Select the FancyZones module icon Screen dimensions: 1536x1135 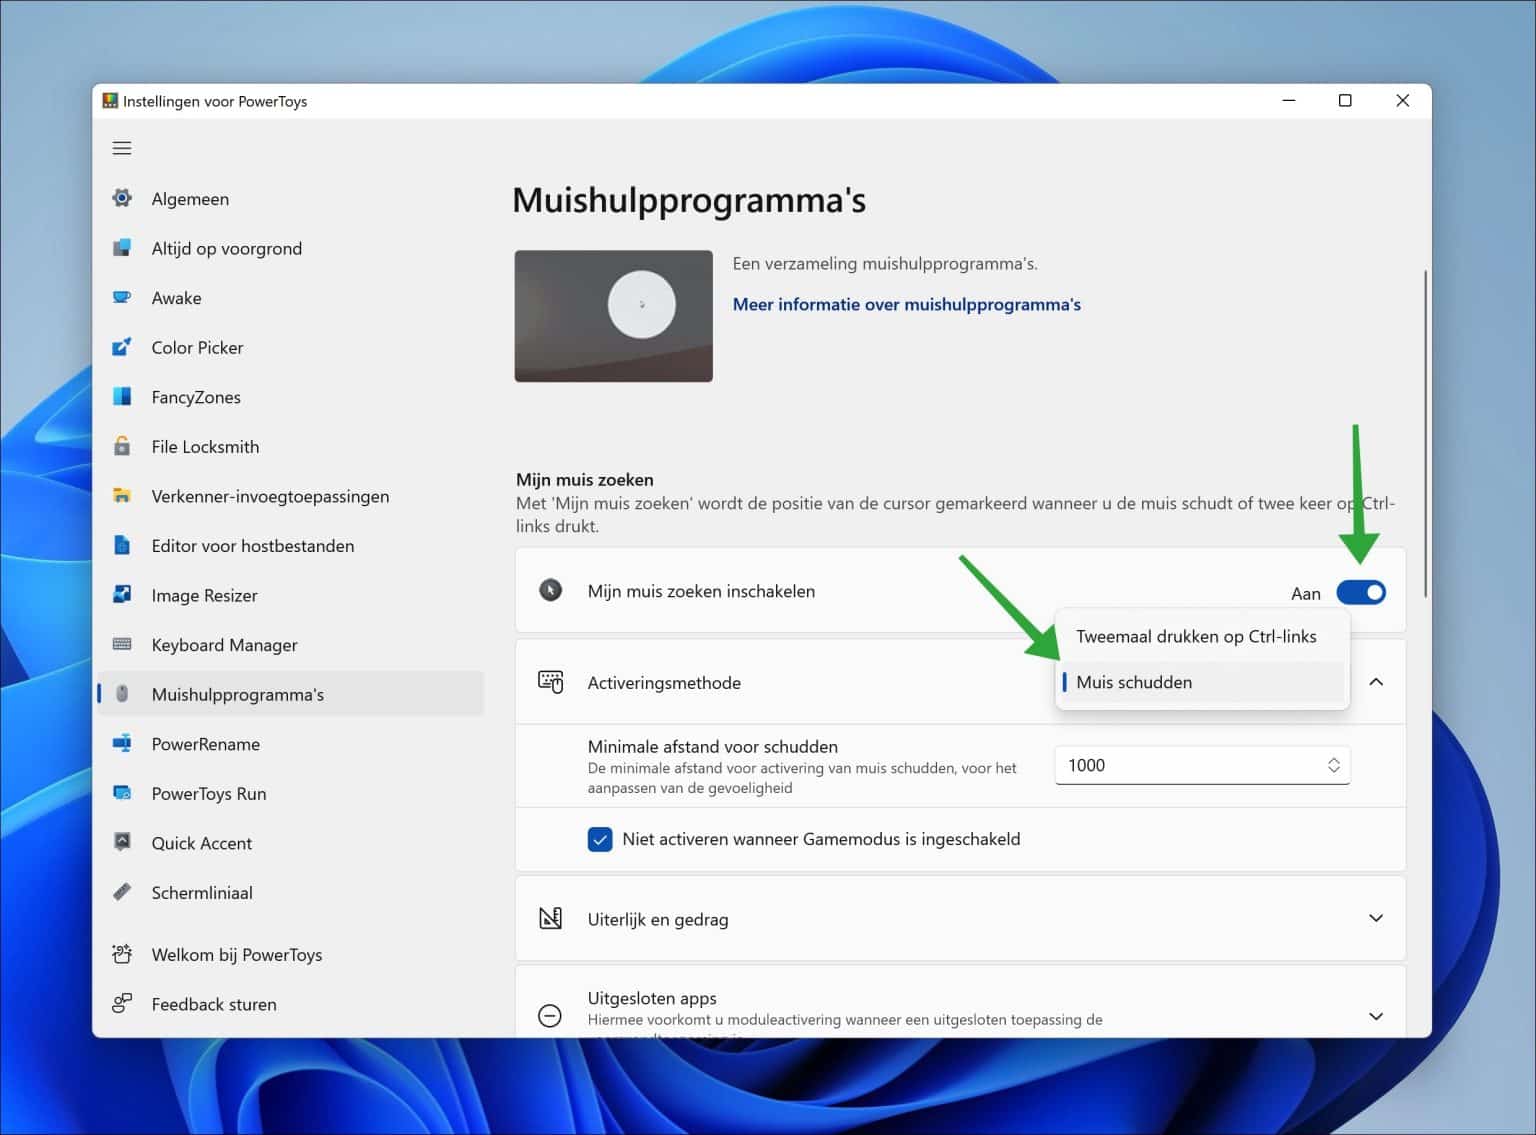[x=122, y=396]
